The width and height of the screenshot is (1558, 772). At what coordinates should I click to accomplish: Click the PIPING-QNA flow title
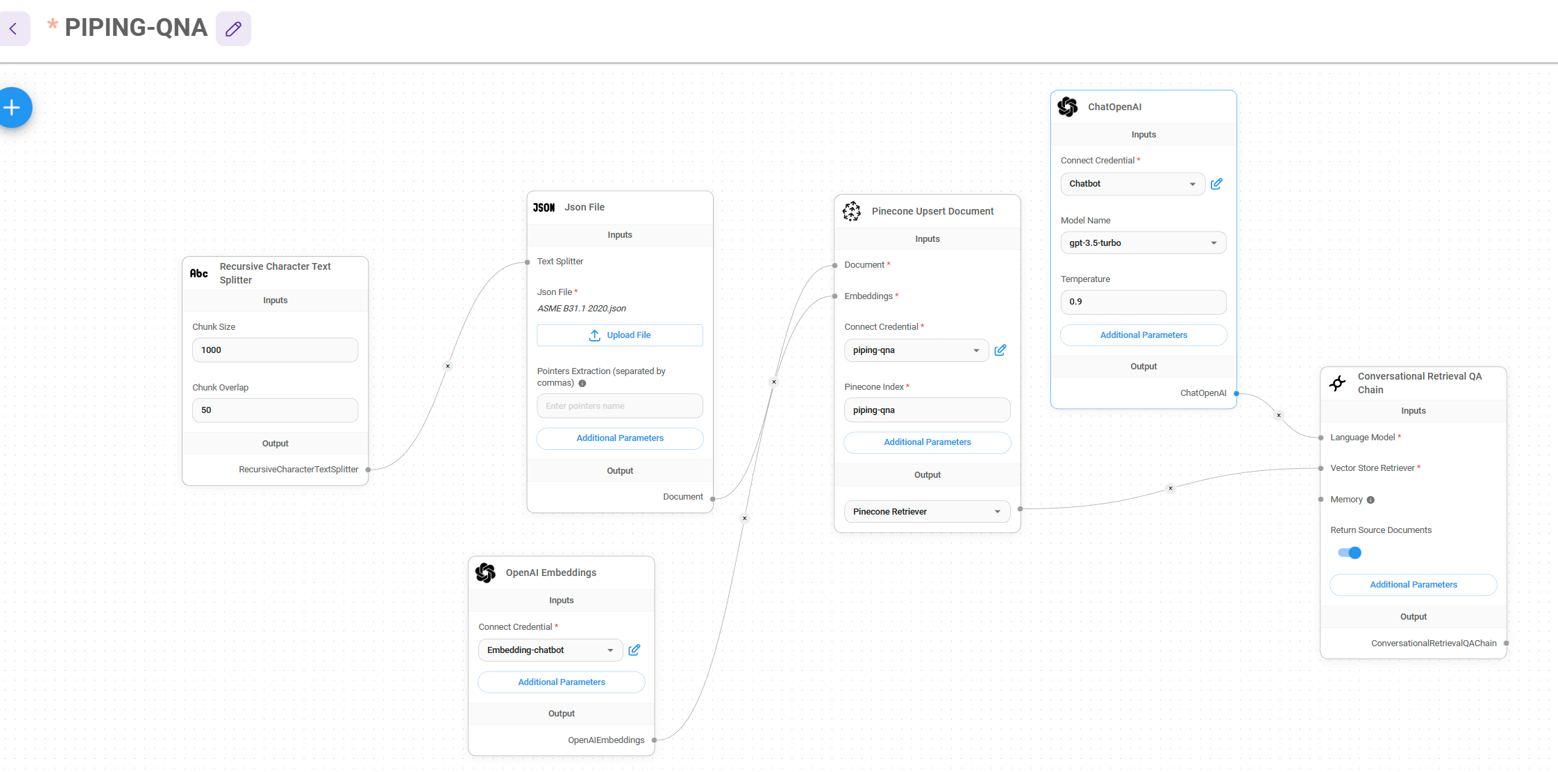tap(136, 28)
